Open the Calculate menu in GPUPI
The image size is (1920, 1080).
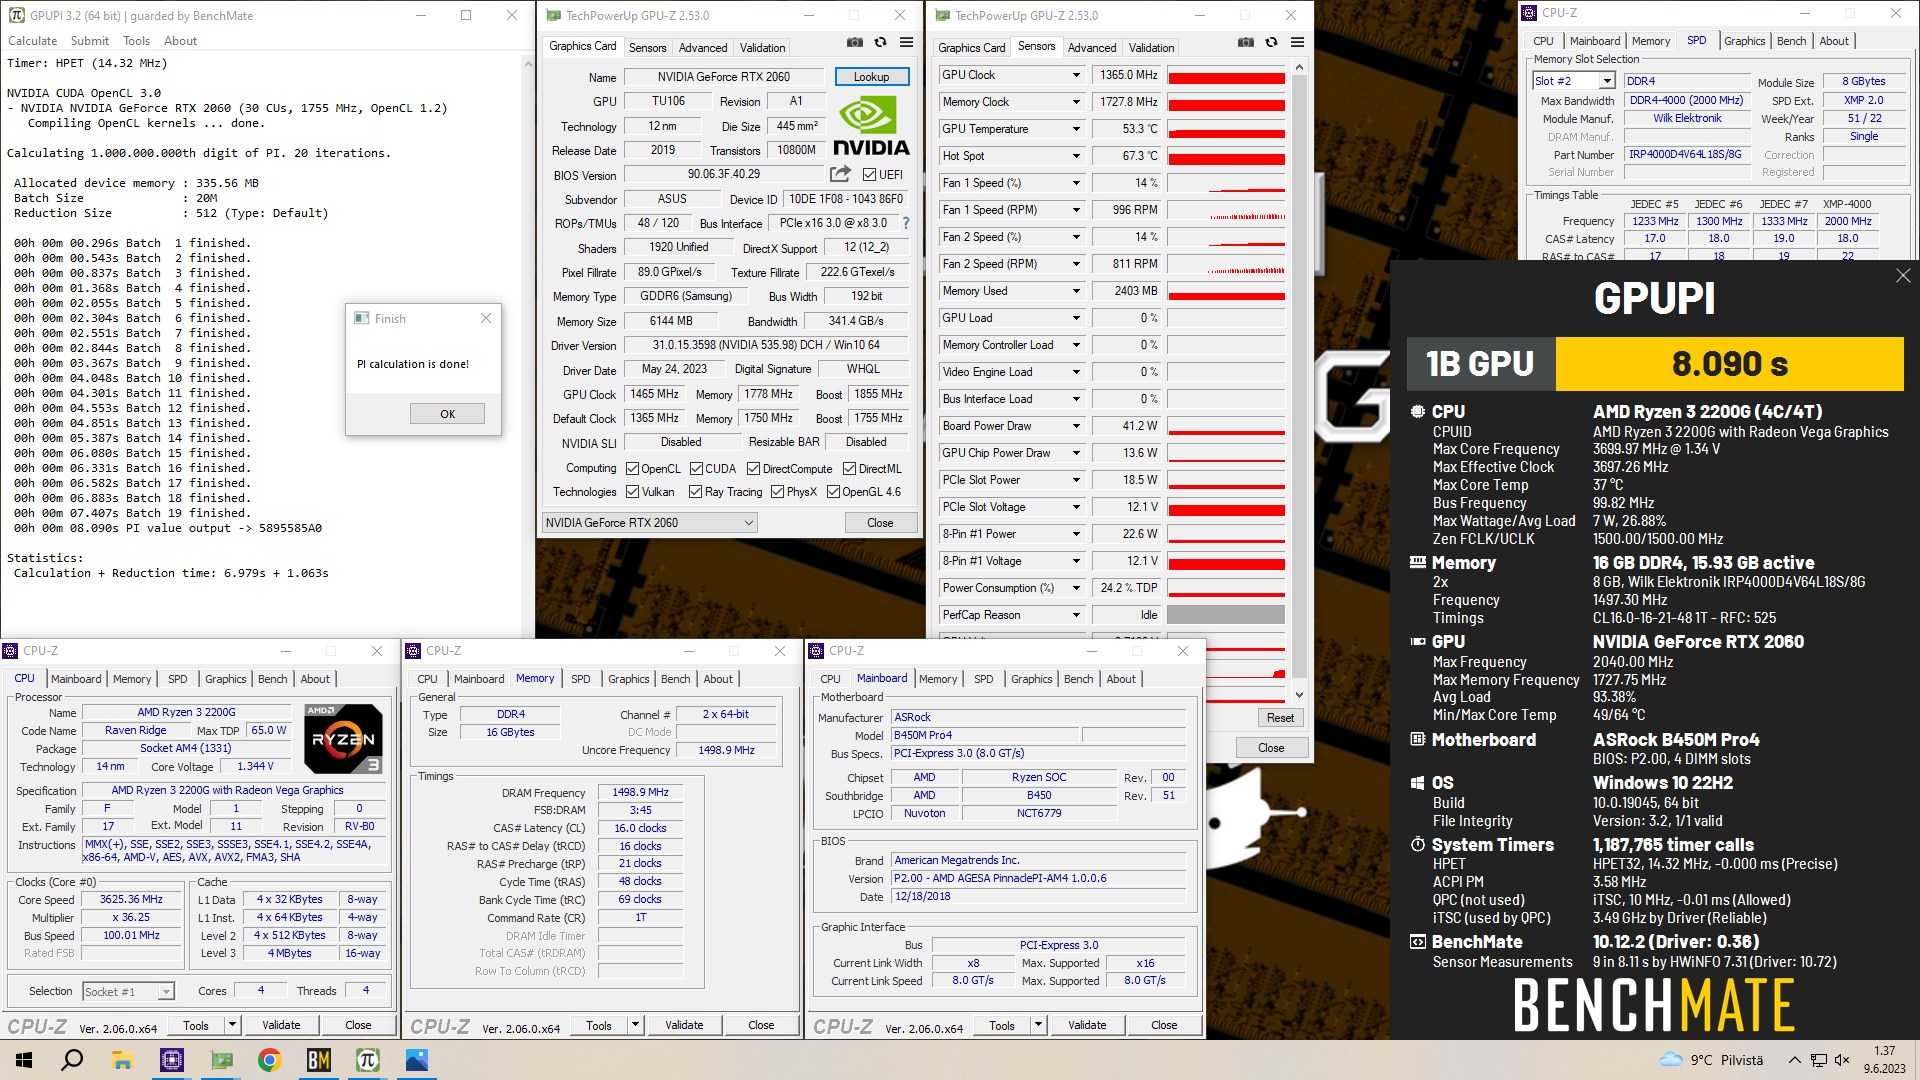[33, 41]
